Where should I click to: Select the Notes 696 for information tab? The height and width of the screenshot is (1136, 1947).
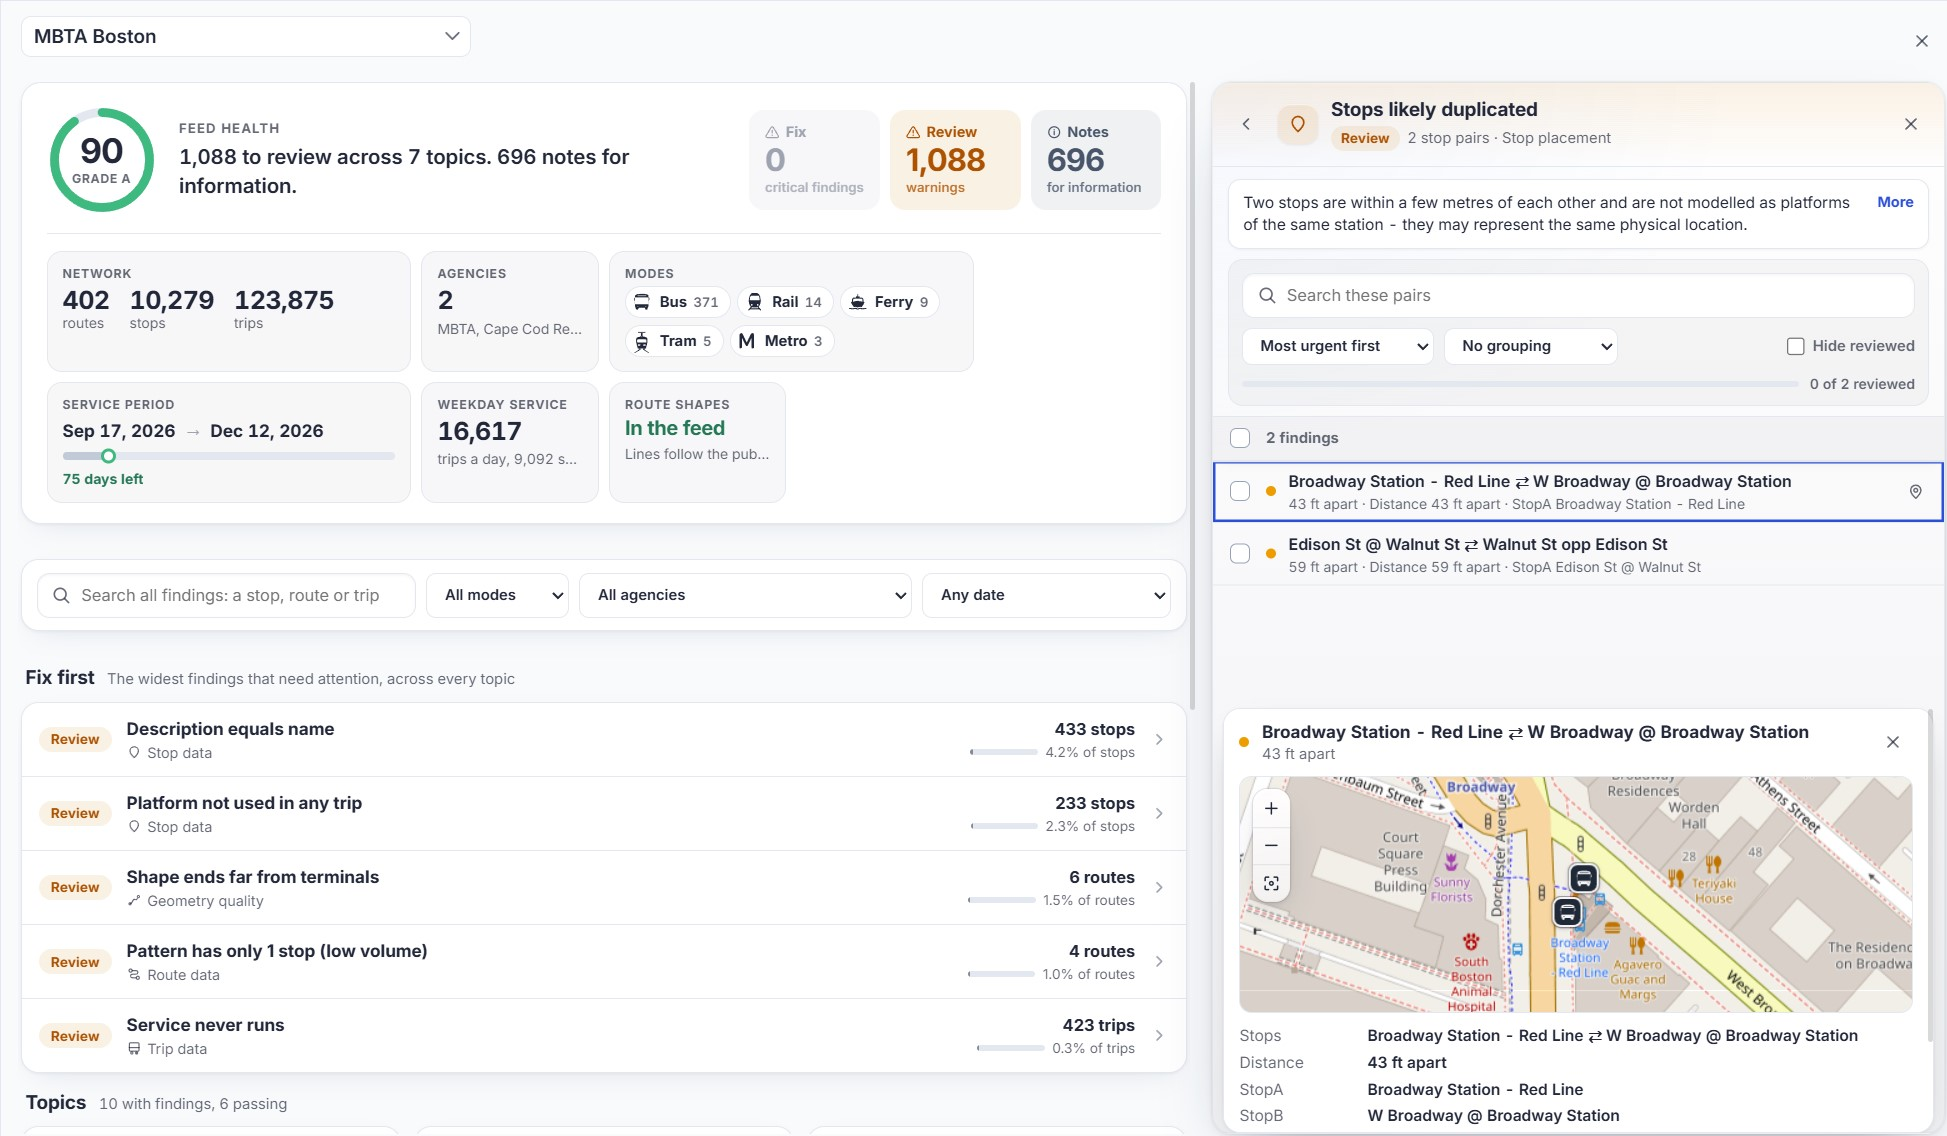click(1095, 160)
